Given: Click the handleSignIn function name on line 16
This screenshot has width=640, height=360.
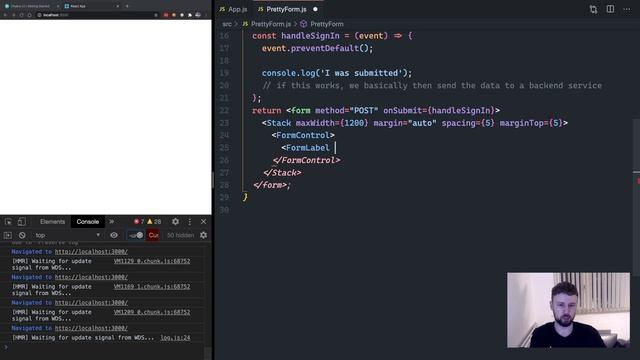Looking at the screenshot, I should (x=310, y=36).
